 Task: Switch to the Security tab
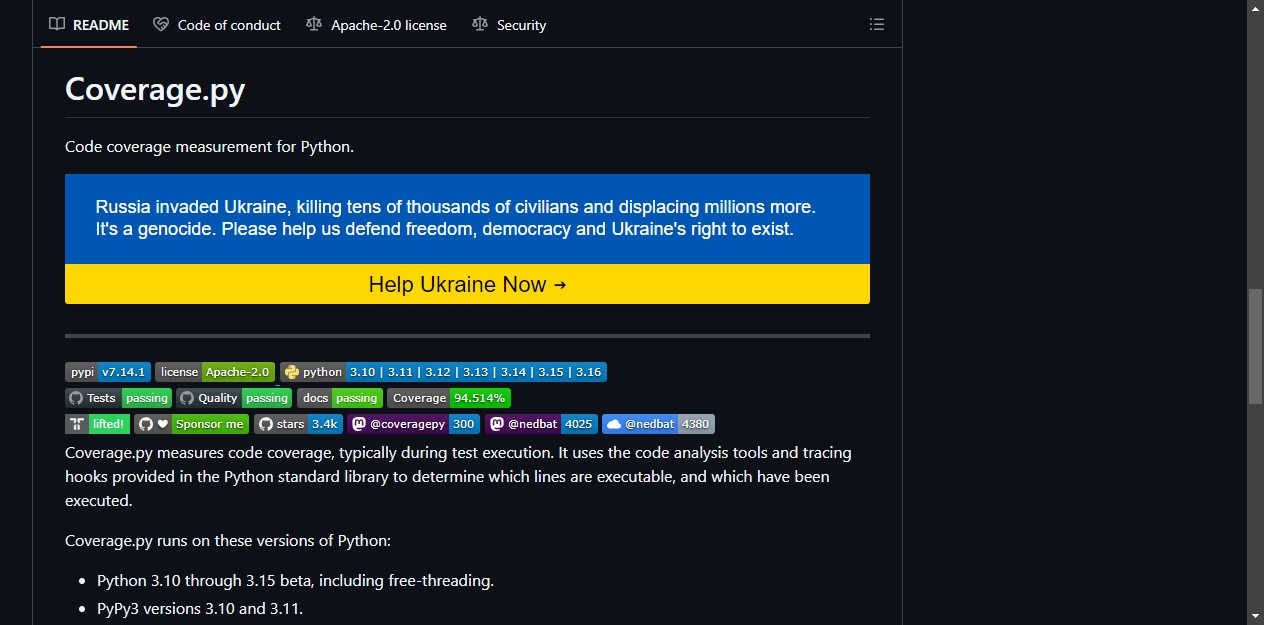click(509, 25)
